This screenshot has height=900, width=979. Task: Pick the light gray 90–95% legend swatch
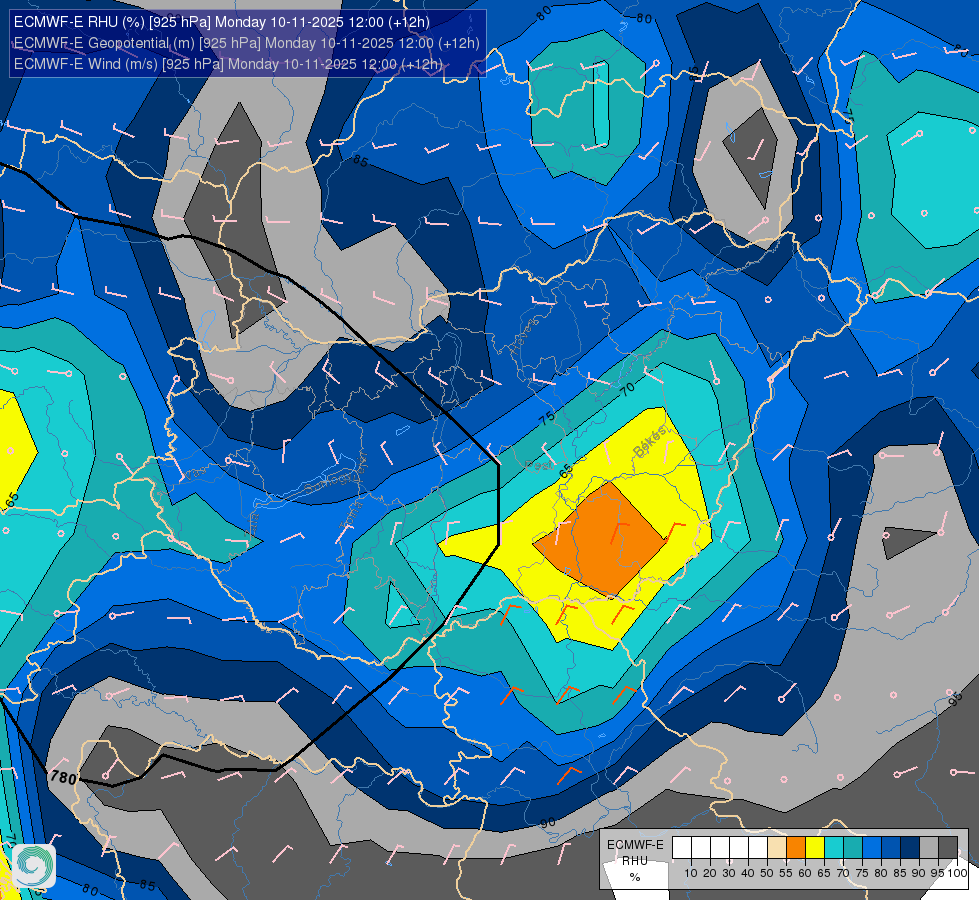(929, 847)
